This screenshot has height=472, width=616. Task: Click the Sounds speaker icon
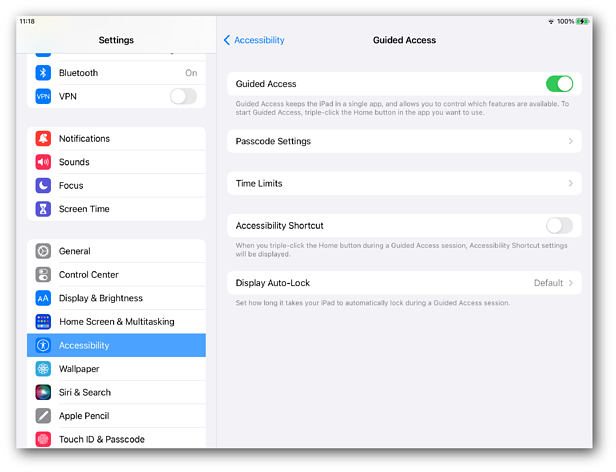[43, 162]
